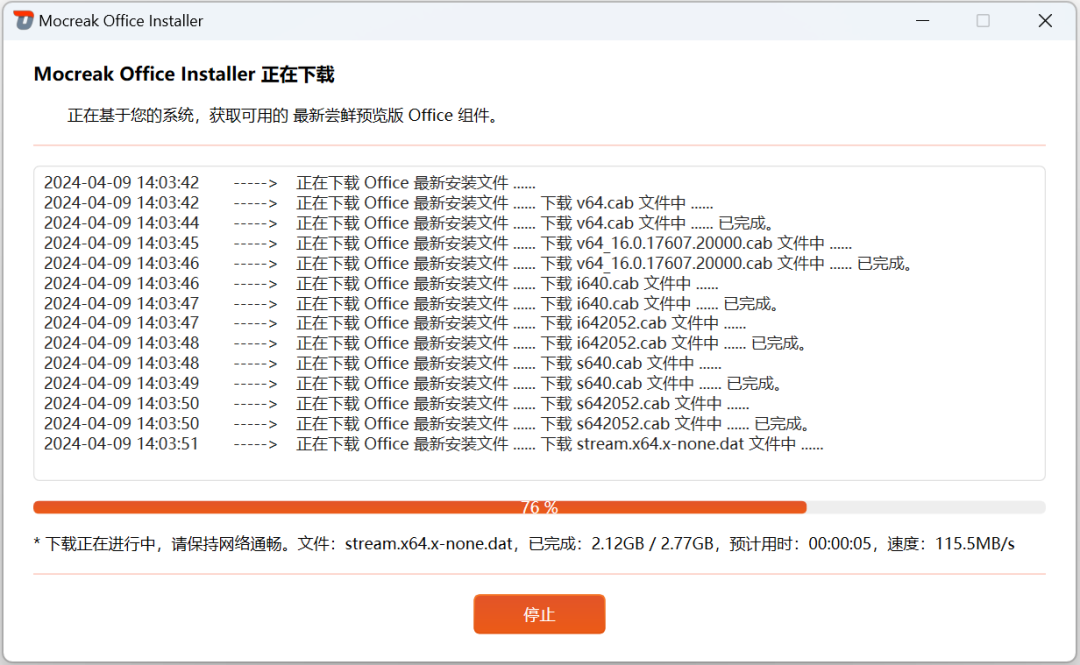Click the 76 % download progress bar
1080x665 pixels.
click(539, 507)
